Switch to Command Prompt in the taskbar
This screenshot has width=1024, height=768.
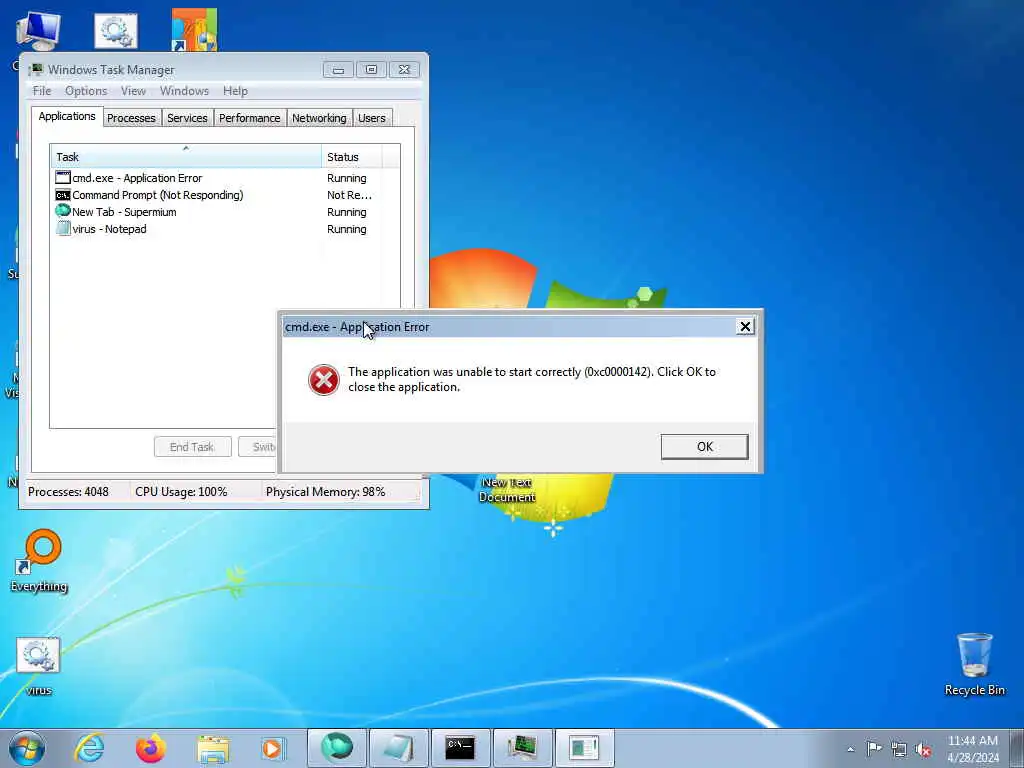pos(460,748)
